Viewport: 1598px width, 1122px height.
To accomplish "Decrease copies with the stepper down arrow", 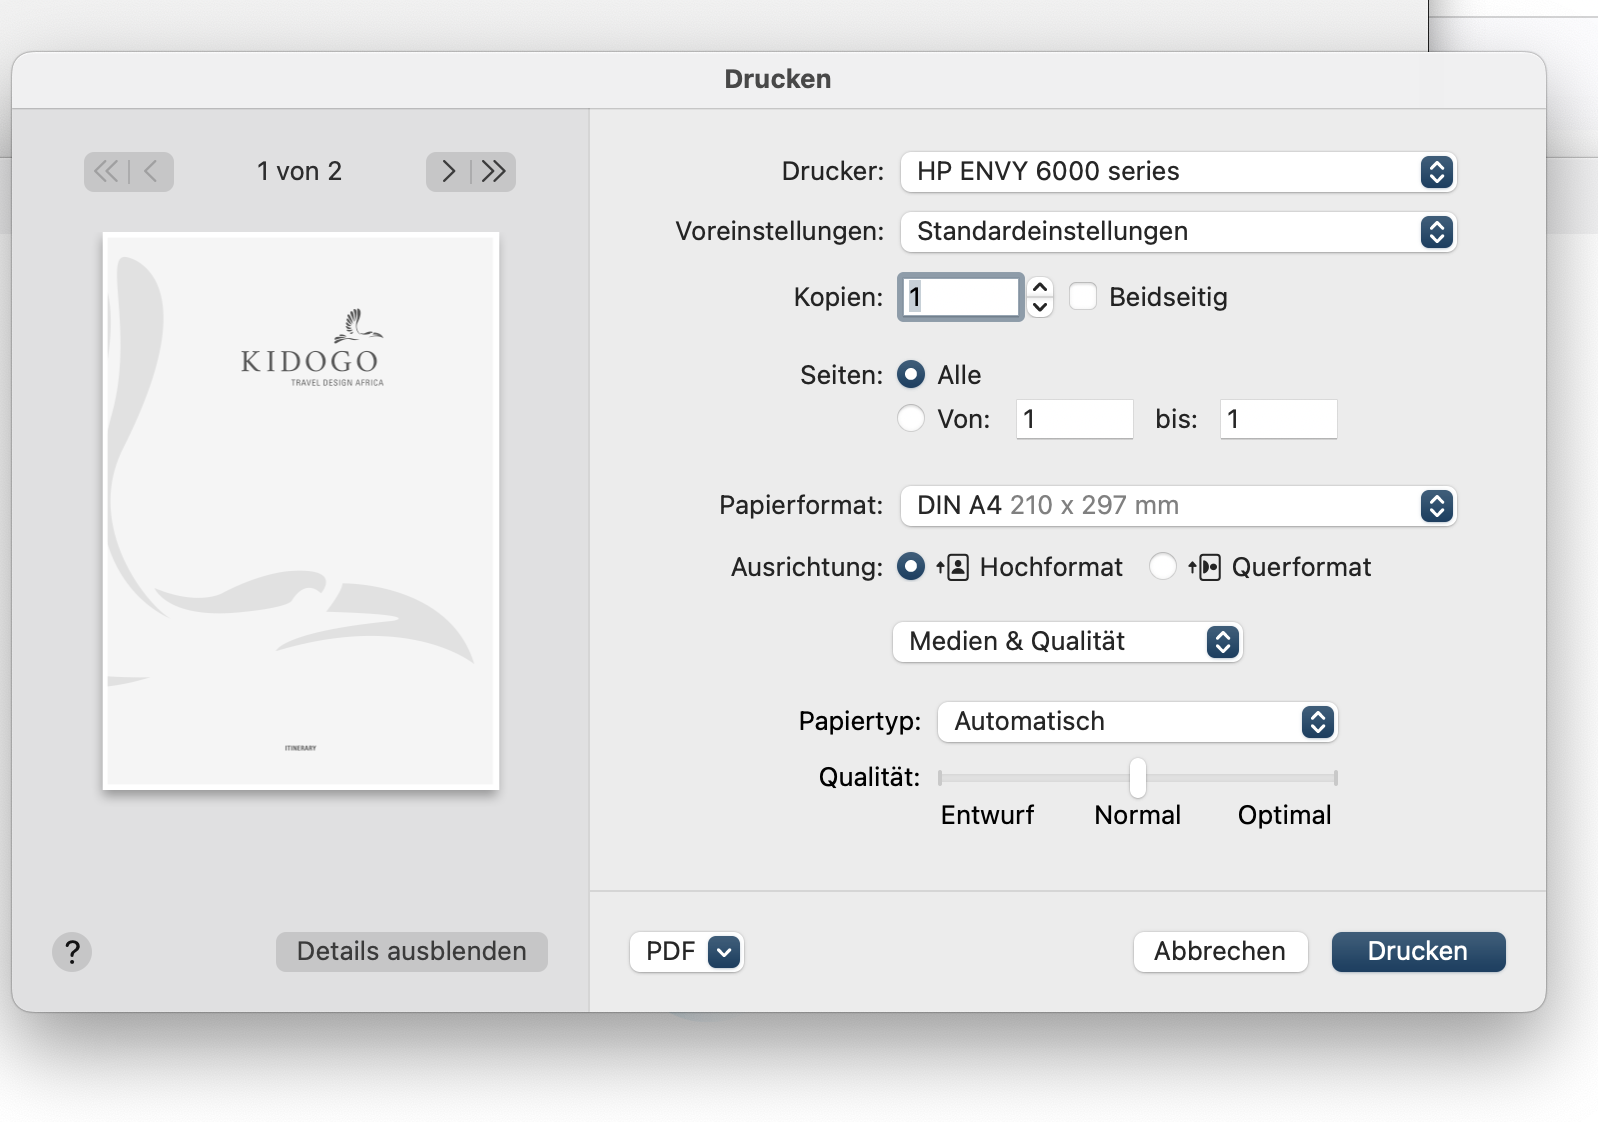I will click(1040, 307).
